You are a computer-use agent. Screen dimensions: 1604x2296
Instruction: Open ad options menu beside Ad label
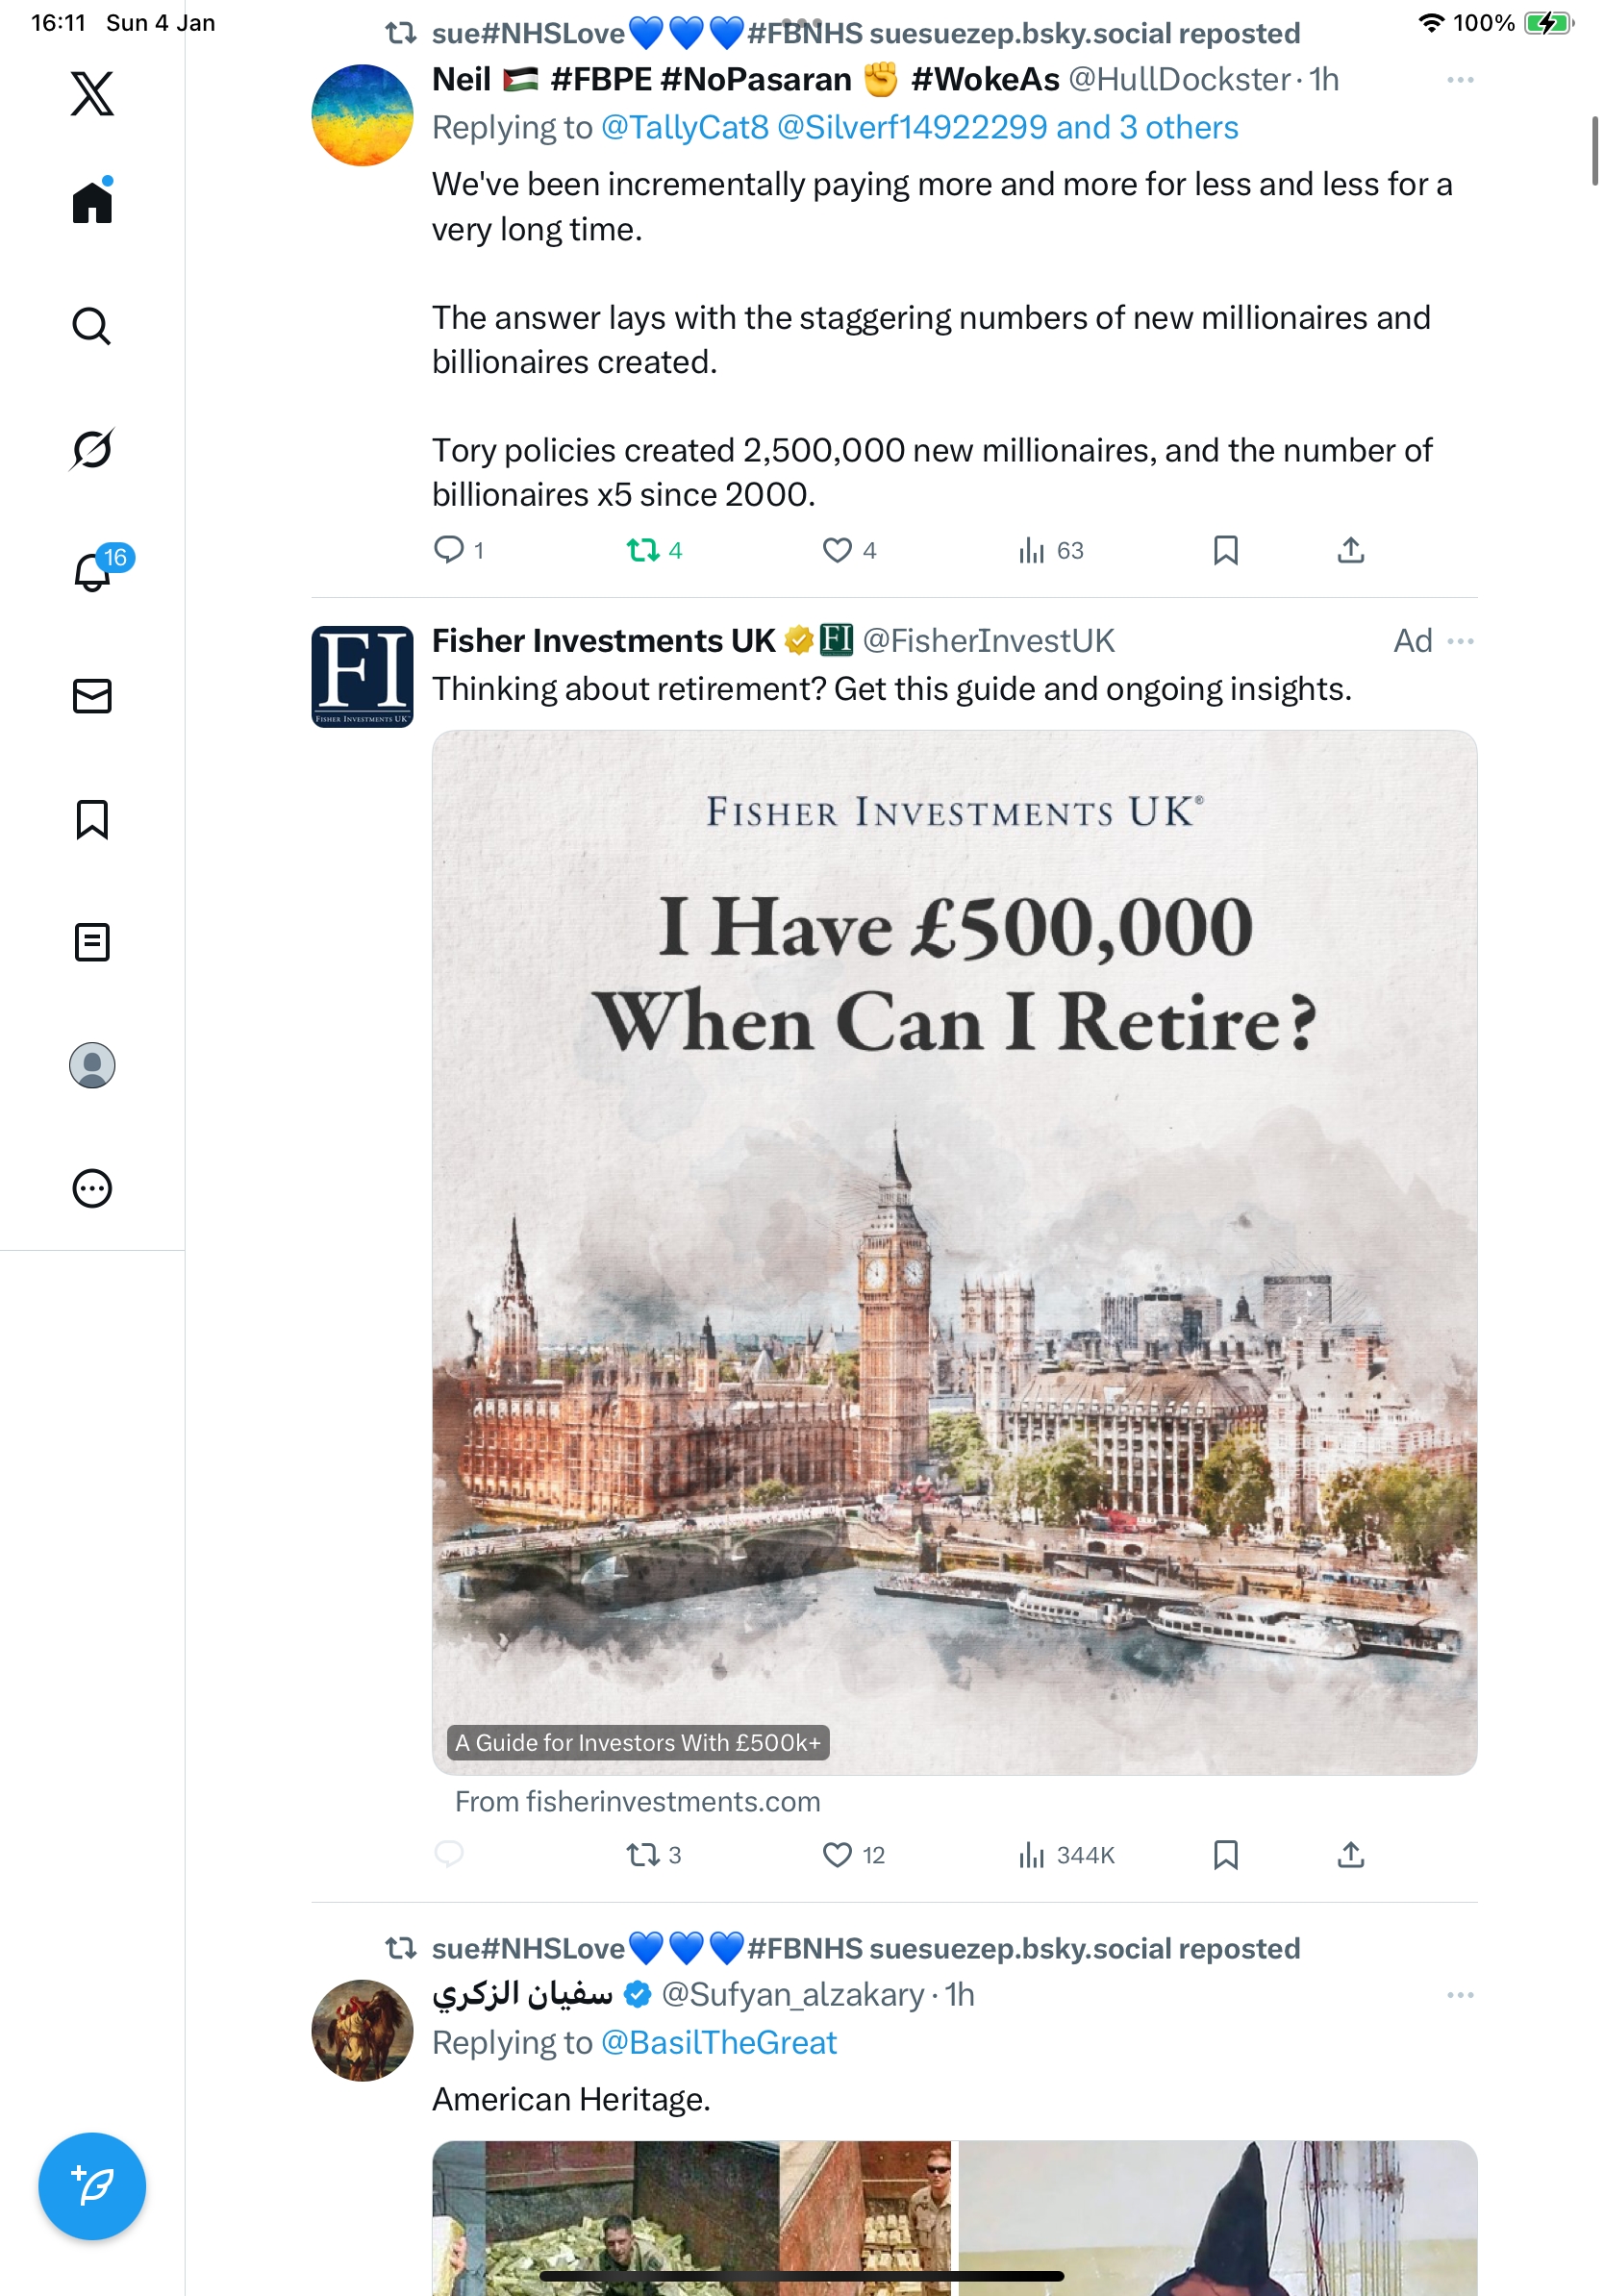pos(1460,641)
